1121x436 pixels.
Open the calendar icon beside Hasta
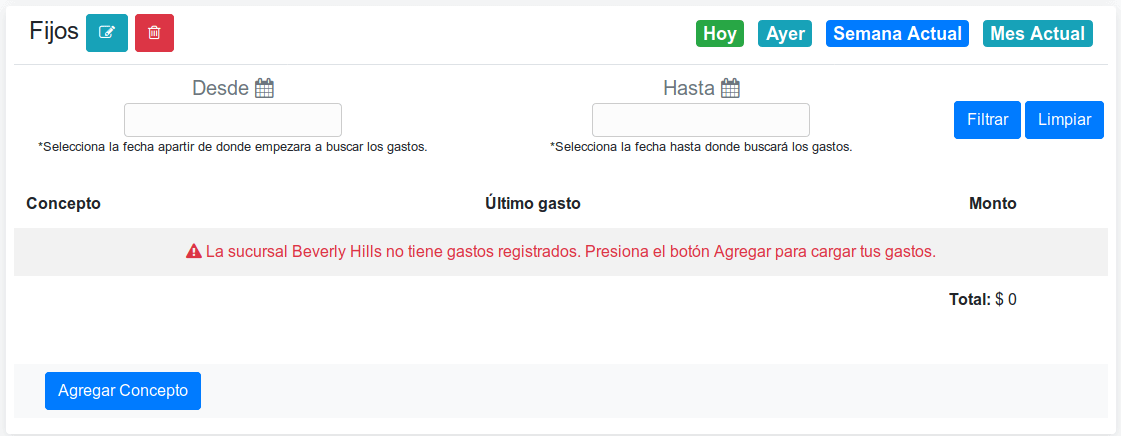tap(730, 89)
